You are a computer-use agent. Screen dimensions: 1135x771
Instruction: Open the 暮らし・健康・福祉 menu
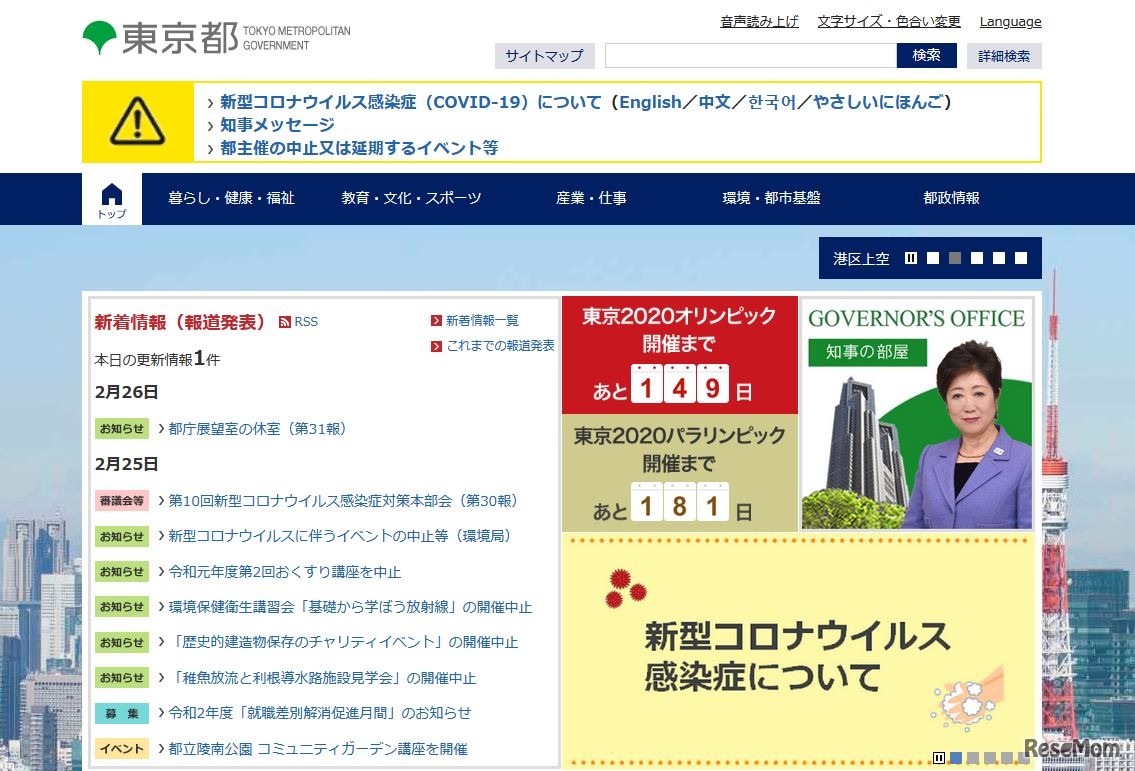pyautogui.click(x=232, y=198)
